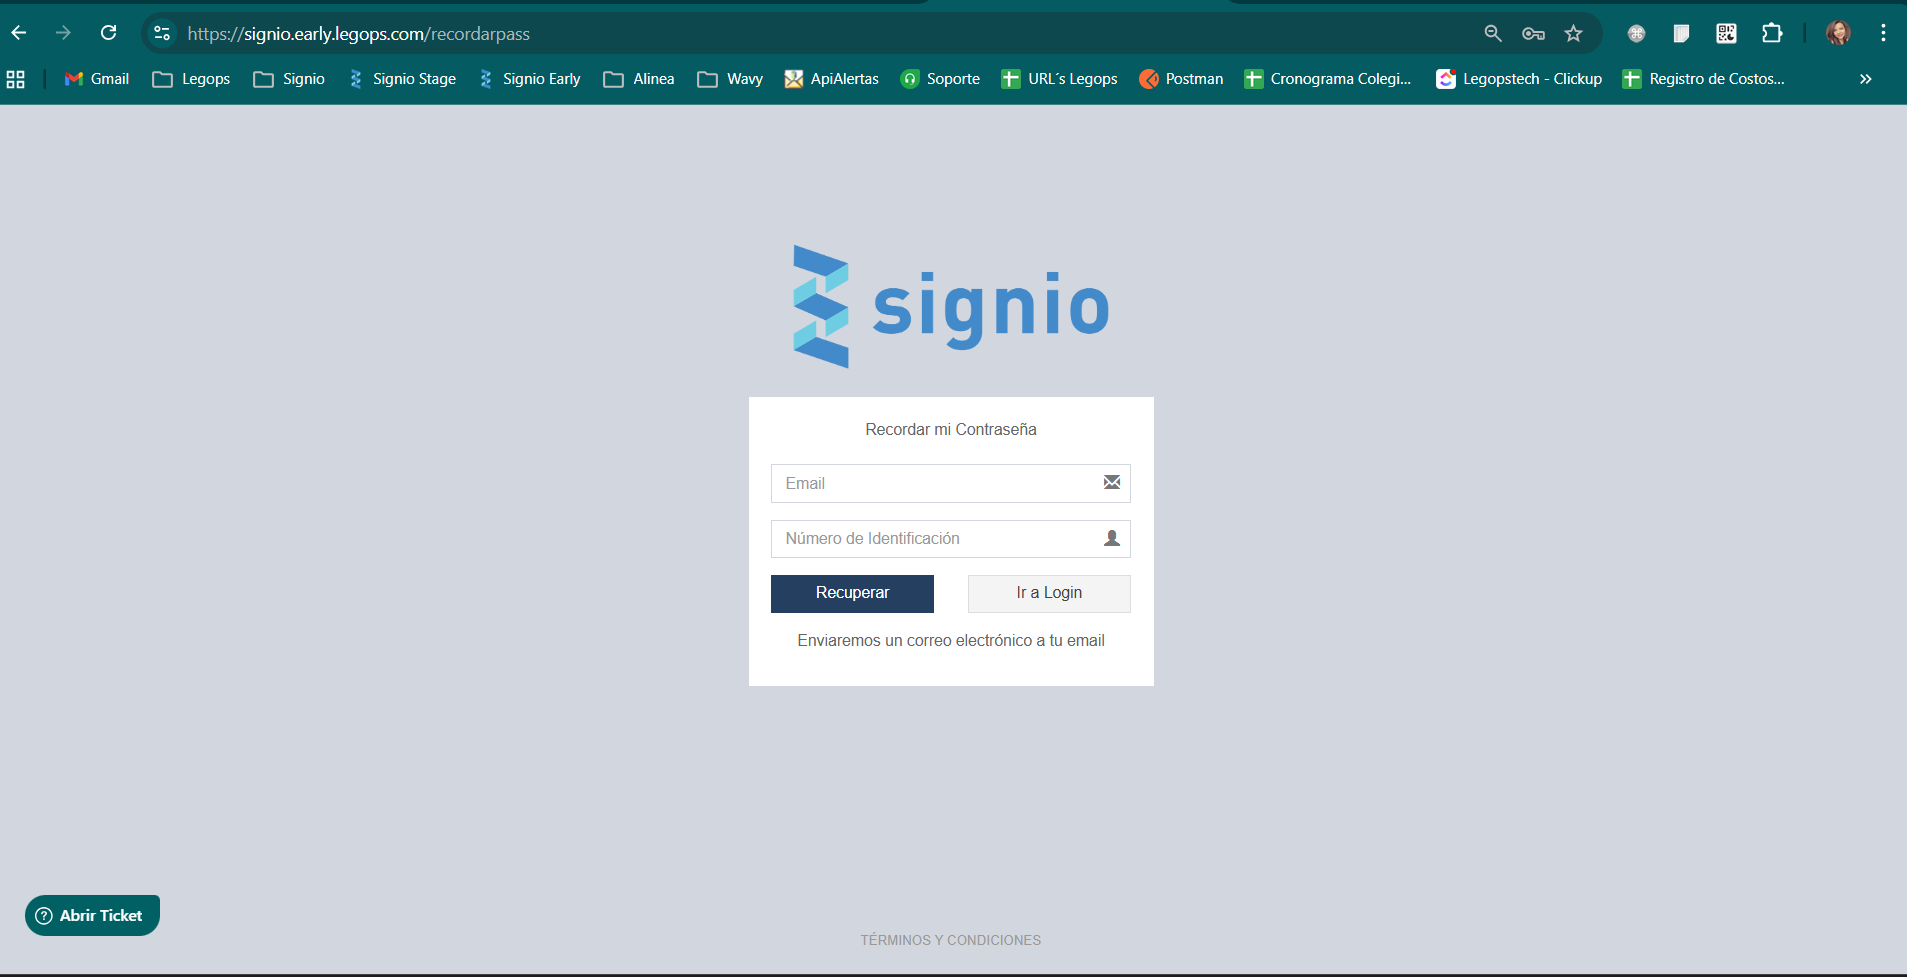Open the Wavy bookmark folder
The width and height of the screenshot is (1907, 977).
coord(730,79)
